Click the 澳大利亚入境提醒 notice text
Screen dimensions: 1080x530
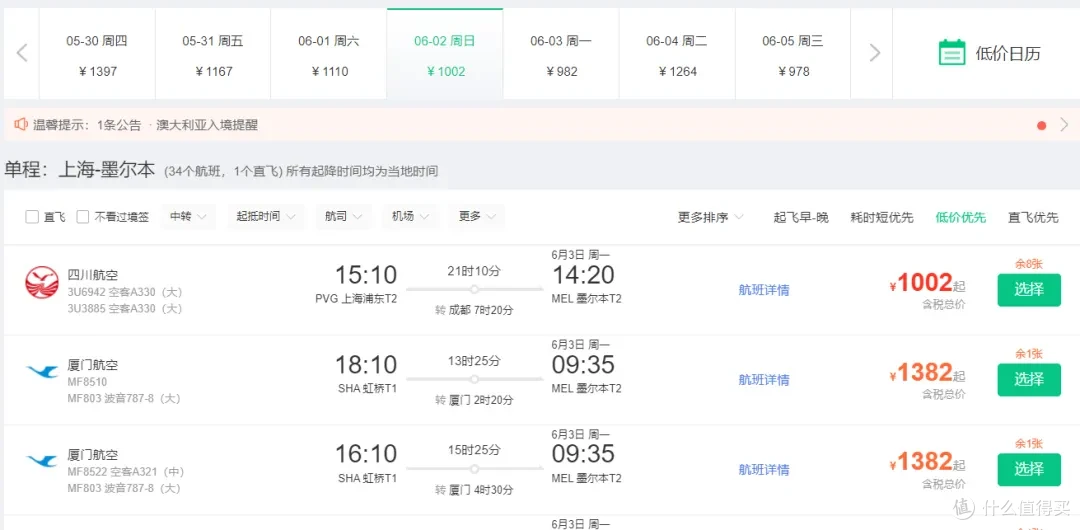(x=207, y=125)
